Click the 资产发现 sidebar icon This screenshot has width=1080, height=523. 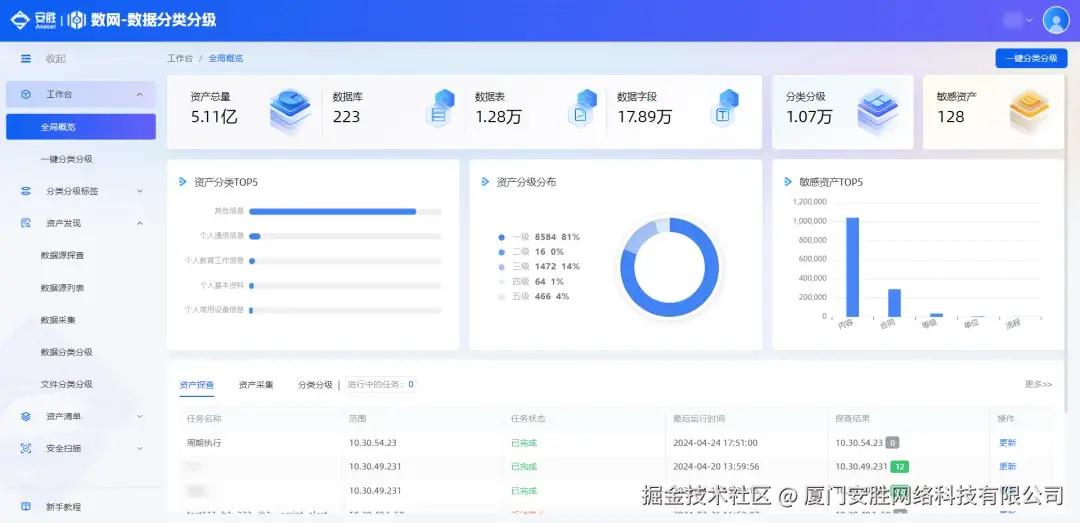click(26, 223)
